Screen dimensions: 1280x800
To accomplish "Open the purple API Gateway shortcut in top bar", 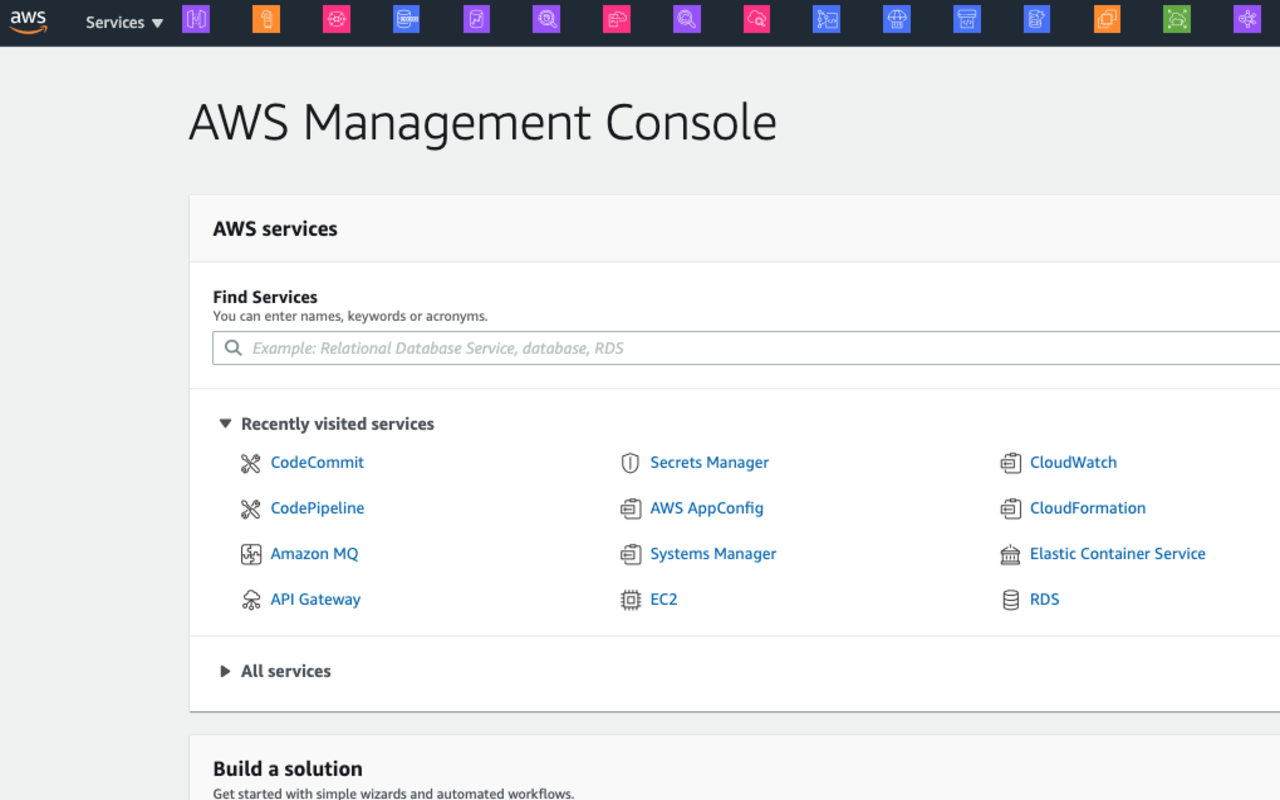I will 196,18.
